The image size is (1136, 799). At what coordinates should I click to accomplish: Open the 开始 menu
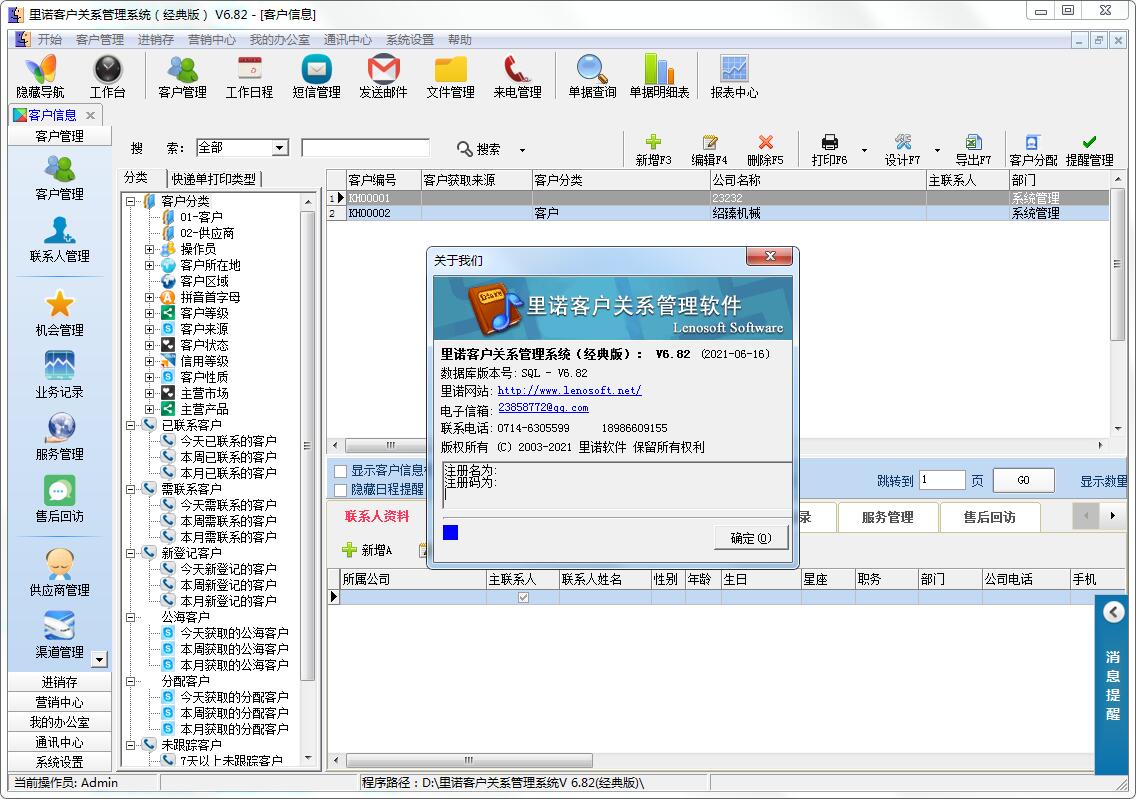coord(49,40)
